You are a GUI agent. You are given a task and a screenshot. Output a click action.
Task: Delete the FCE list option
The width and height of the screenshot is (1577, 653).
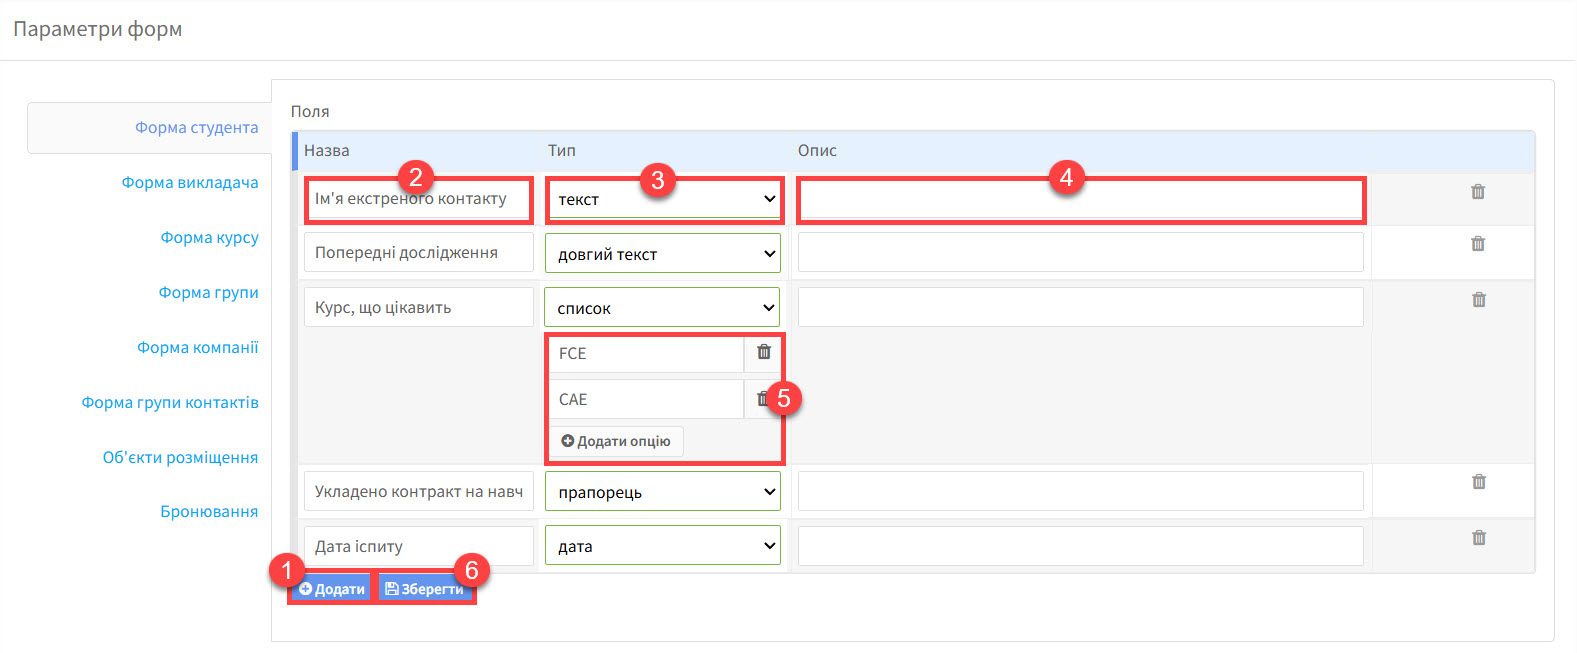coord(763,352)
